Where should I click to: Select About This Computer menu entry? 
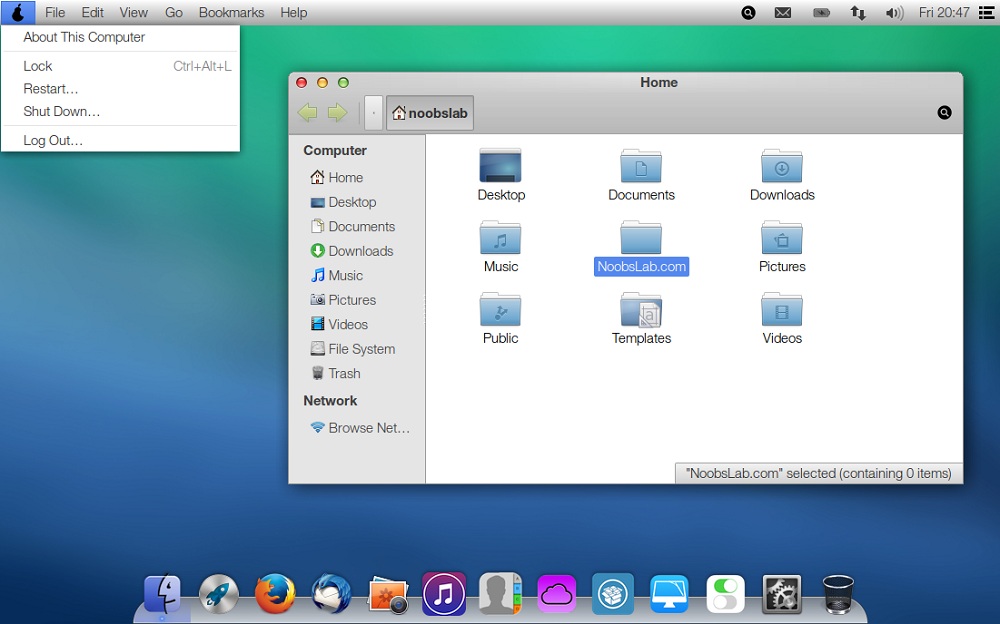click(x=84, y=37)
